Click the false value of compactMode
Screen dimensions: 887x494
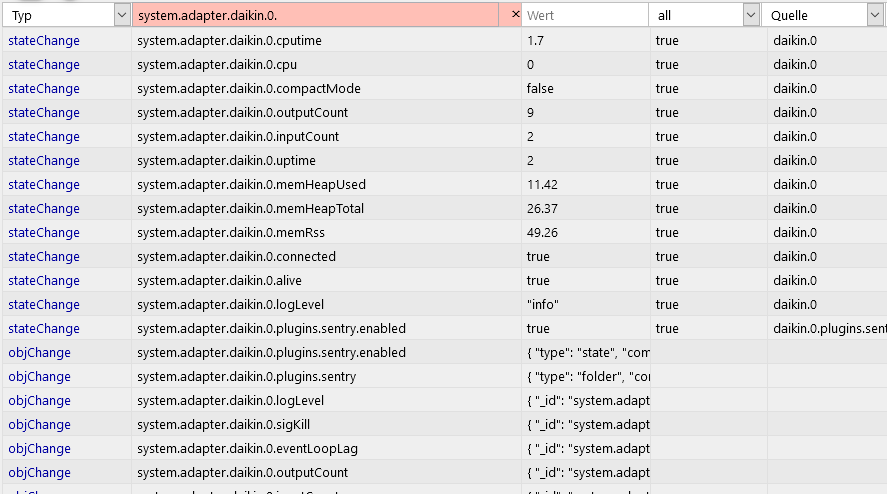click(540, 89)
